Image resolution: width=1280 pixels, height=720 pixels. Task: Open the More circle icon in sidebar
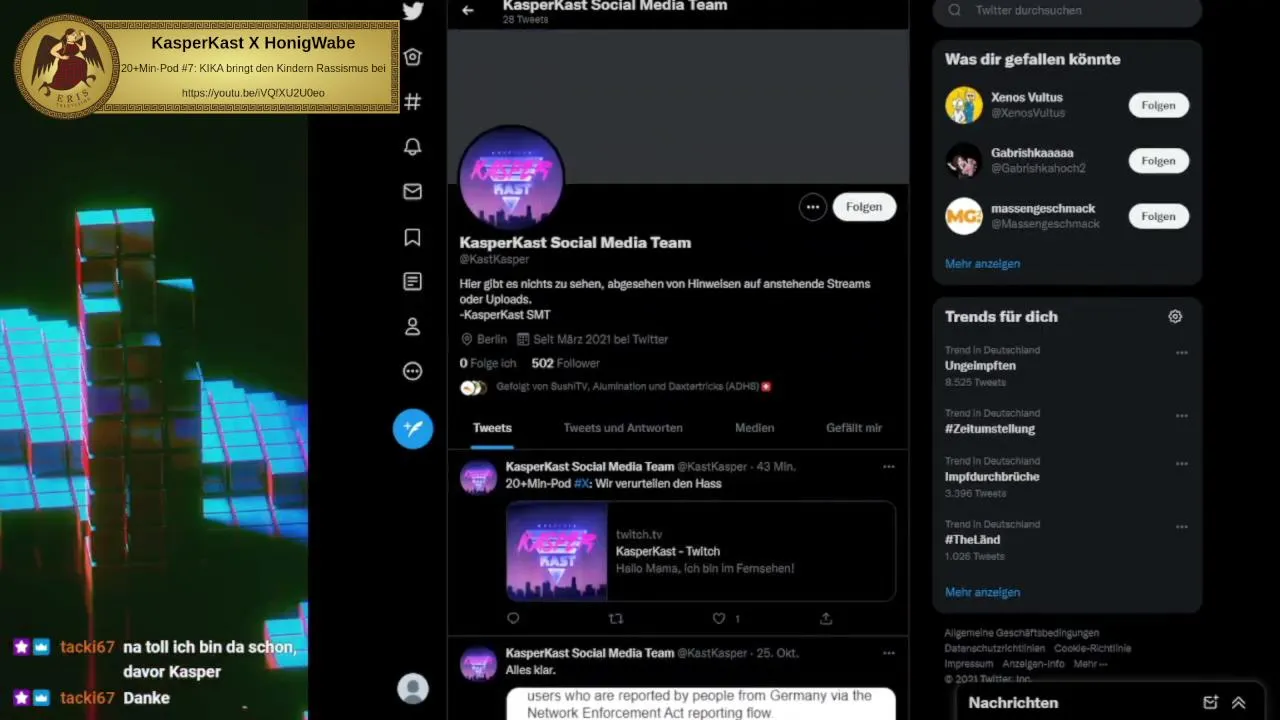(x=413, y=372)
